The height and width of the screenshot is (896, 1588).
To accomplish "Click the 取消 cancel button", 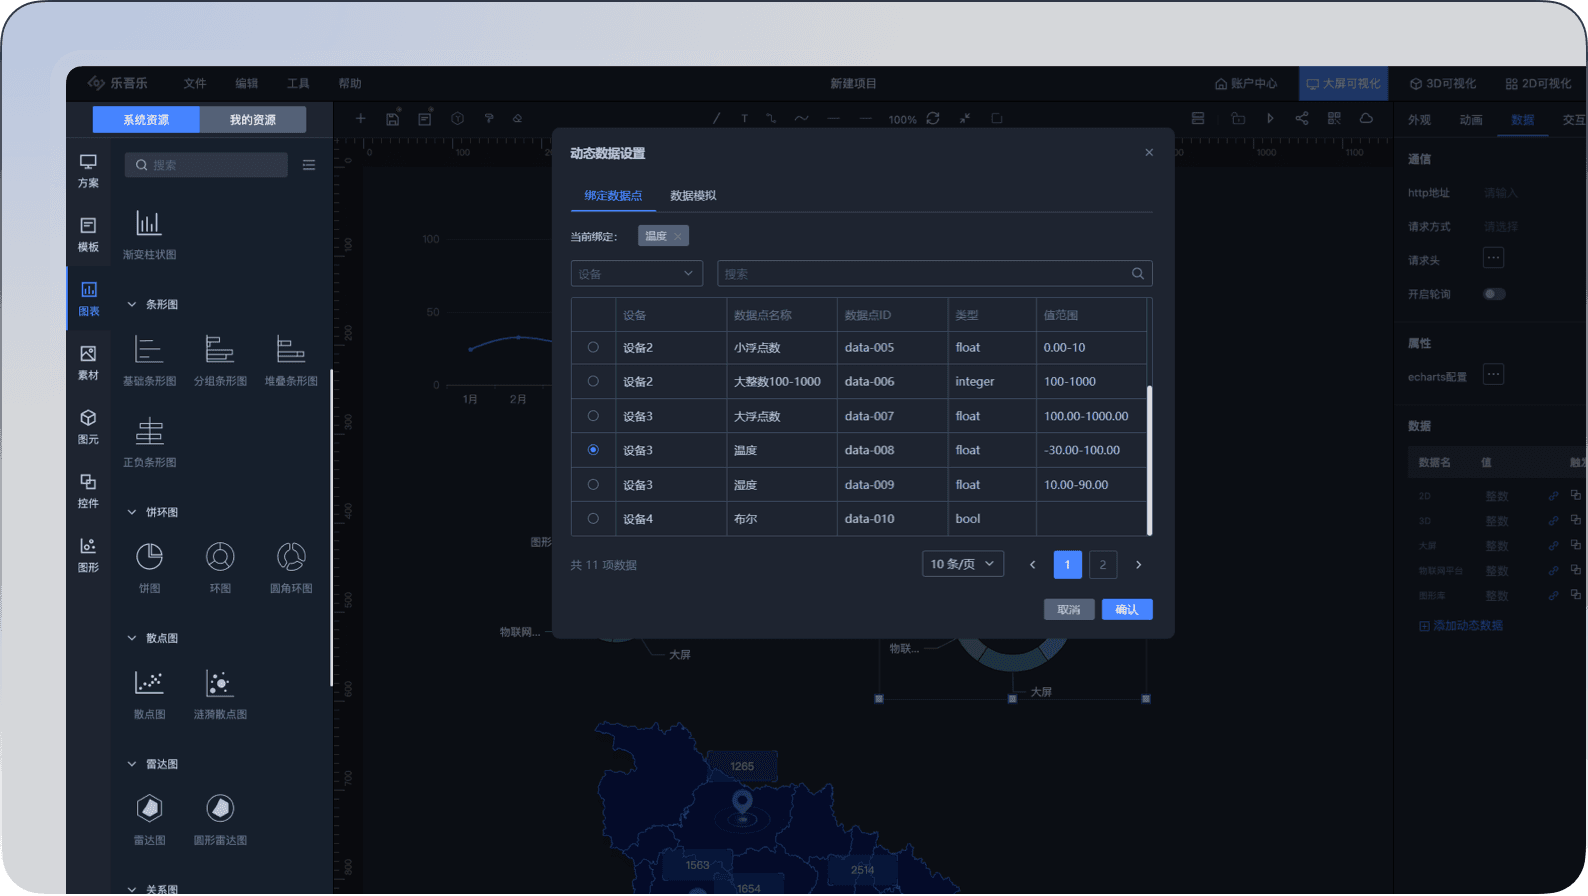I will [x=1068, y=610].
